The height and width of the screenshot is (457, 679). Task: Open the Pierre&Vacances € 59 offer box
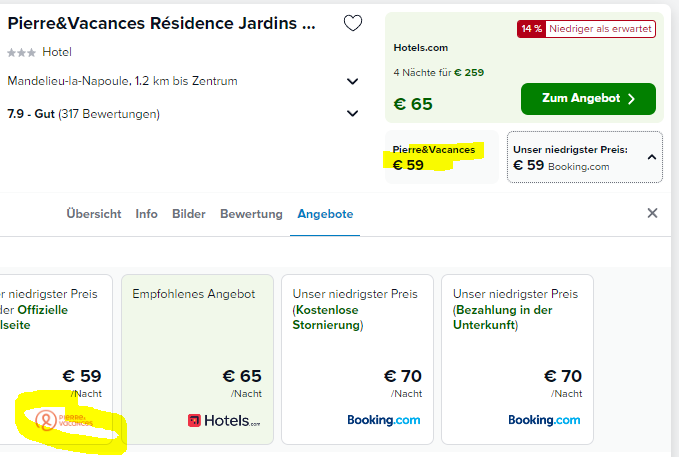(442, 157)
